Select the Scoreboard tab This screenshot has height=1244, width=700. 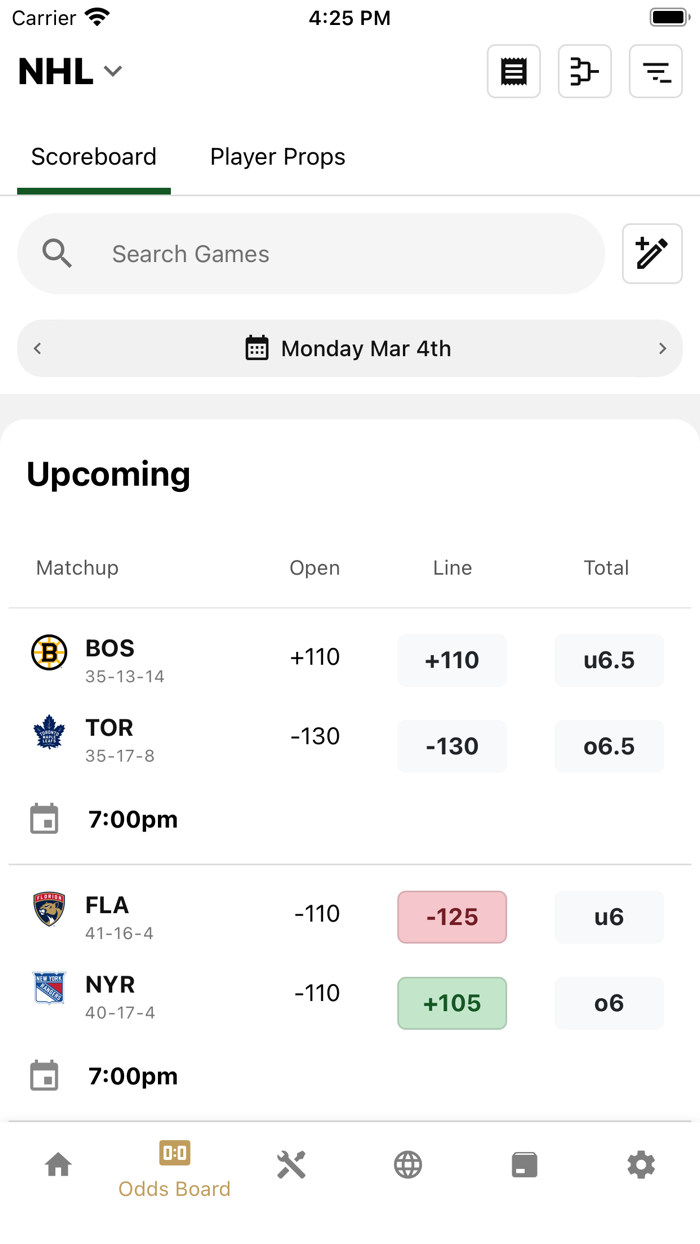pyautogui.click(x=94, y=157)
